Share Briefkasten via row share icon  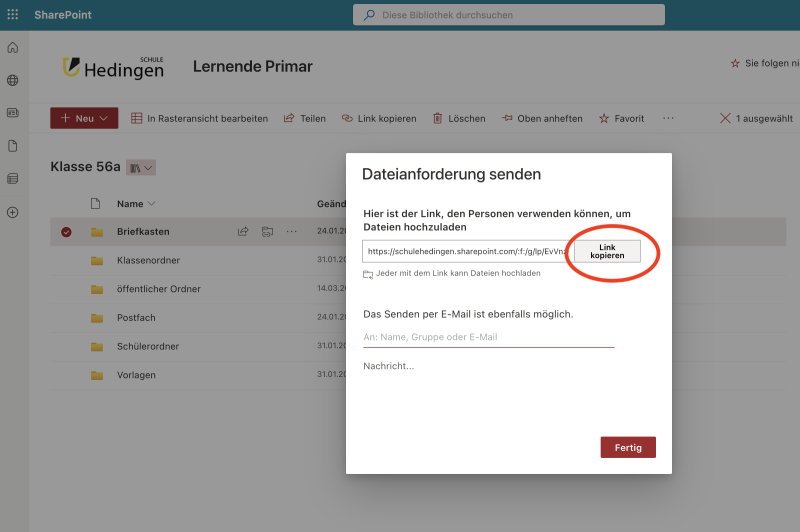243,231
